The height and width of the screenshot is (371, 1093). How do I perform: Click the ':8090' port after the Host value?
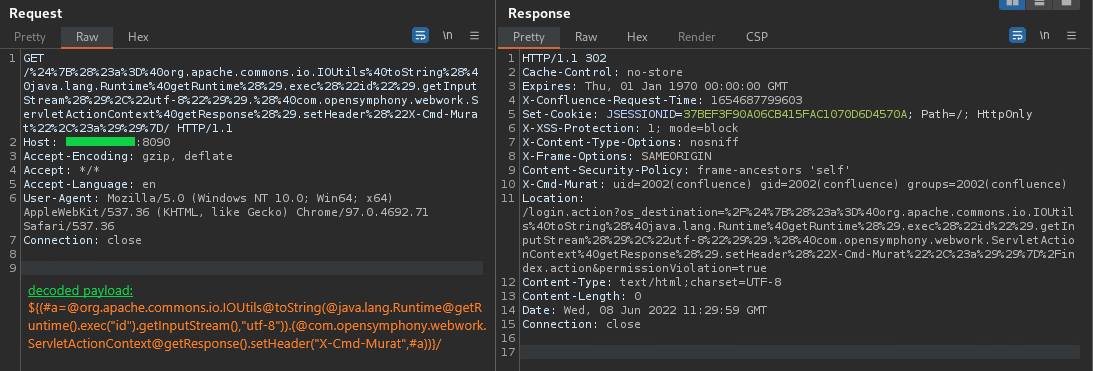click(153, 142)
